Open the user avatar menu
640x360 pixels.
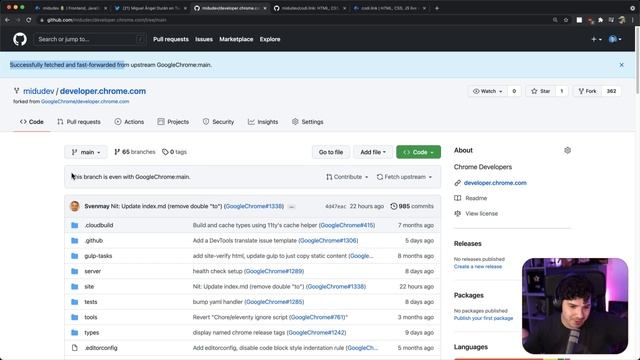click(615, 39)
